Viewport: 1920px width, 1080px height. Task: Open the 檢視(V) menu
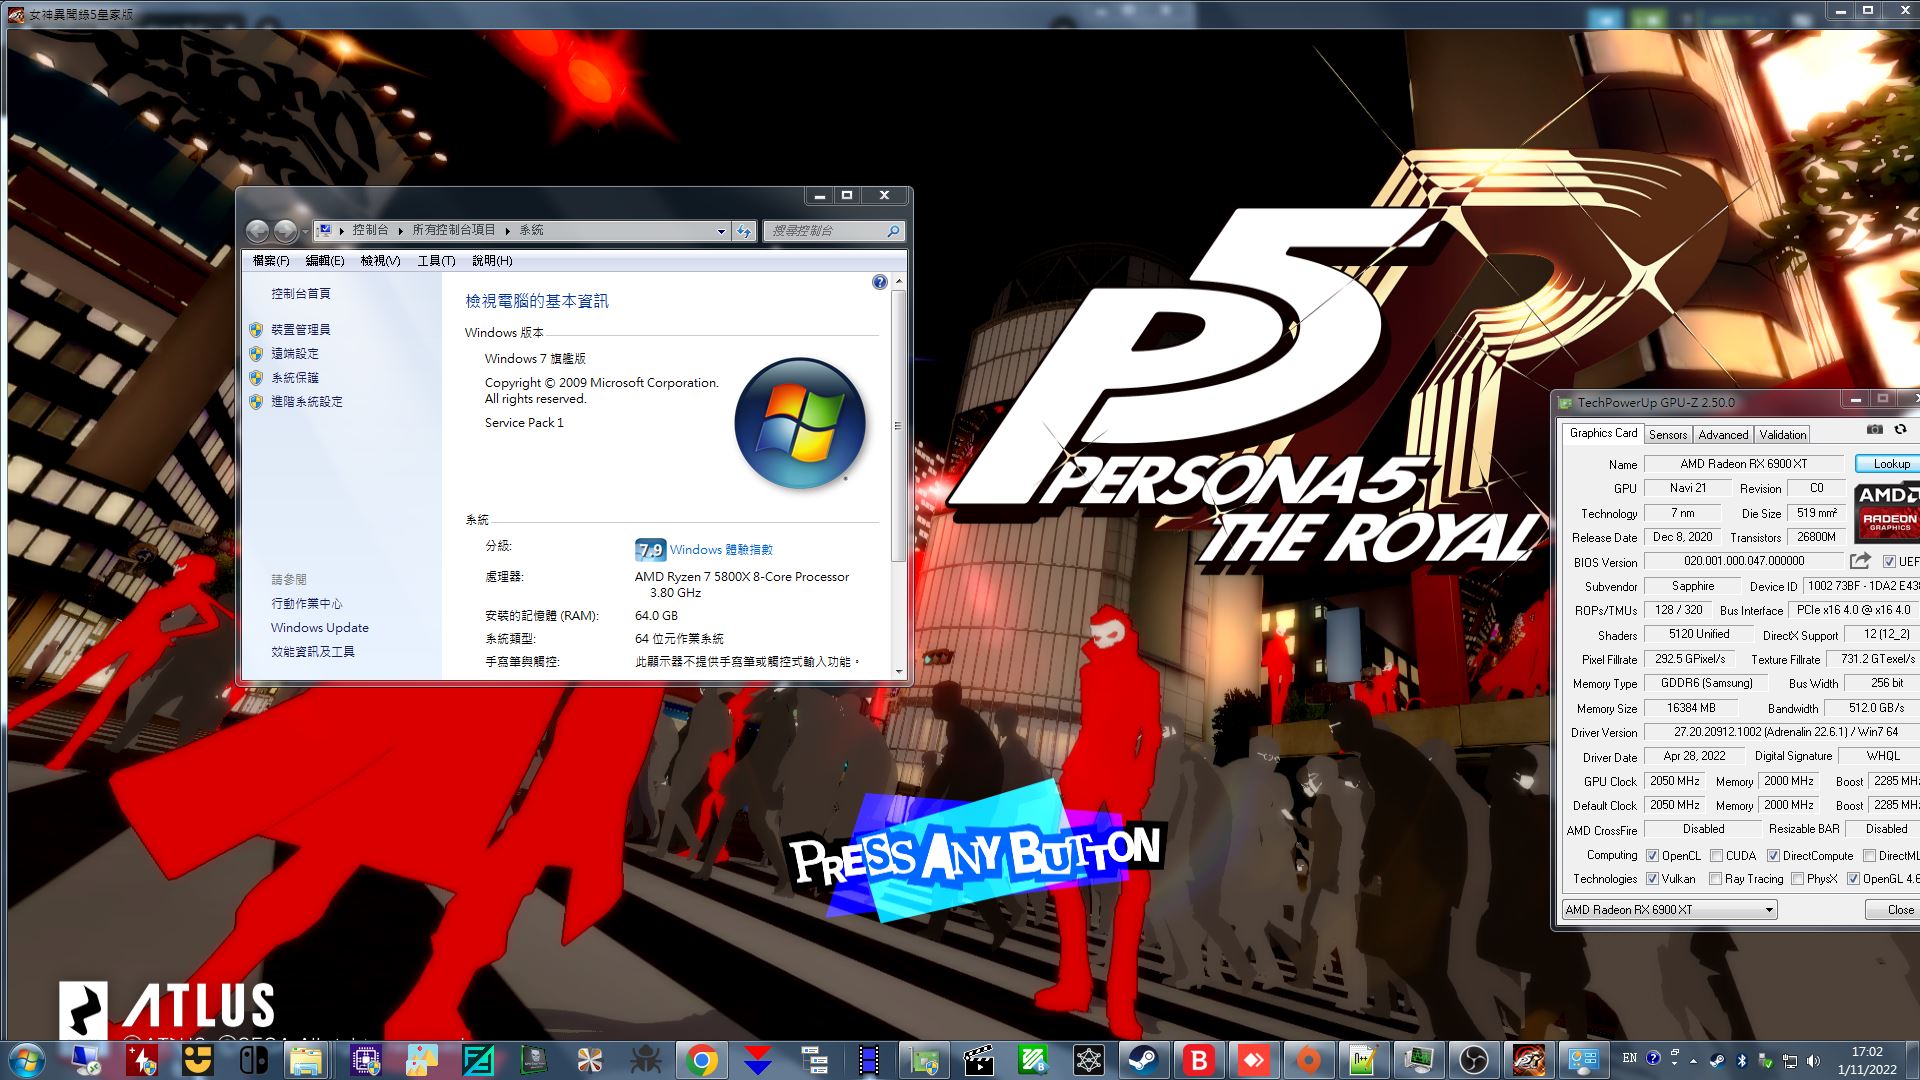pos(380,260)
